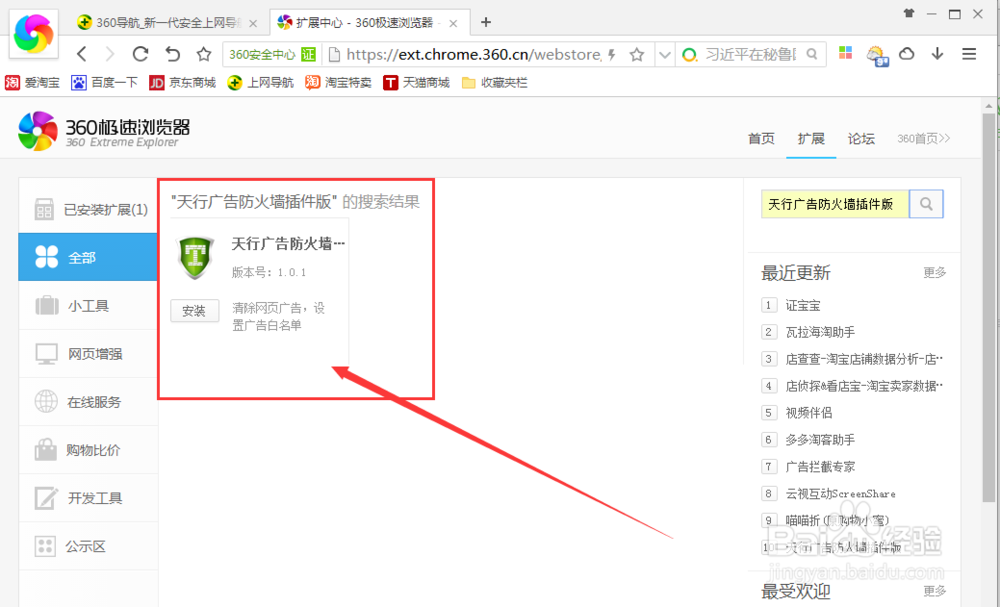Click the weather extension icon in toolbar
Image resolution: width=1000 pixels, height=607 pixels.
878,55
